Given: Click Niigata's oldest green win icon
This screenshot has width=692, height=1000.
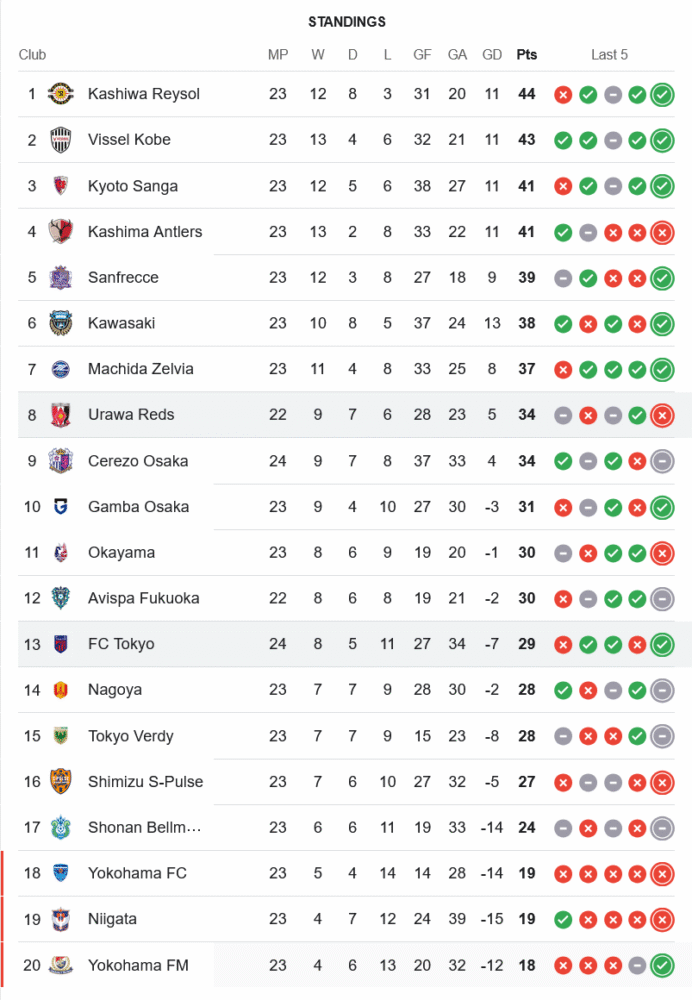Looking at the screenshot, I should (x=563, y=919).
